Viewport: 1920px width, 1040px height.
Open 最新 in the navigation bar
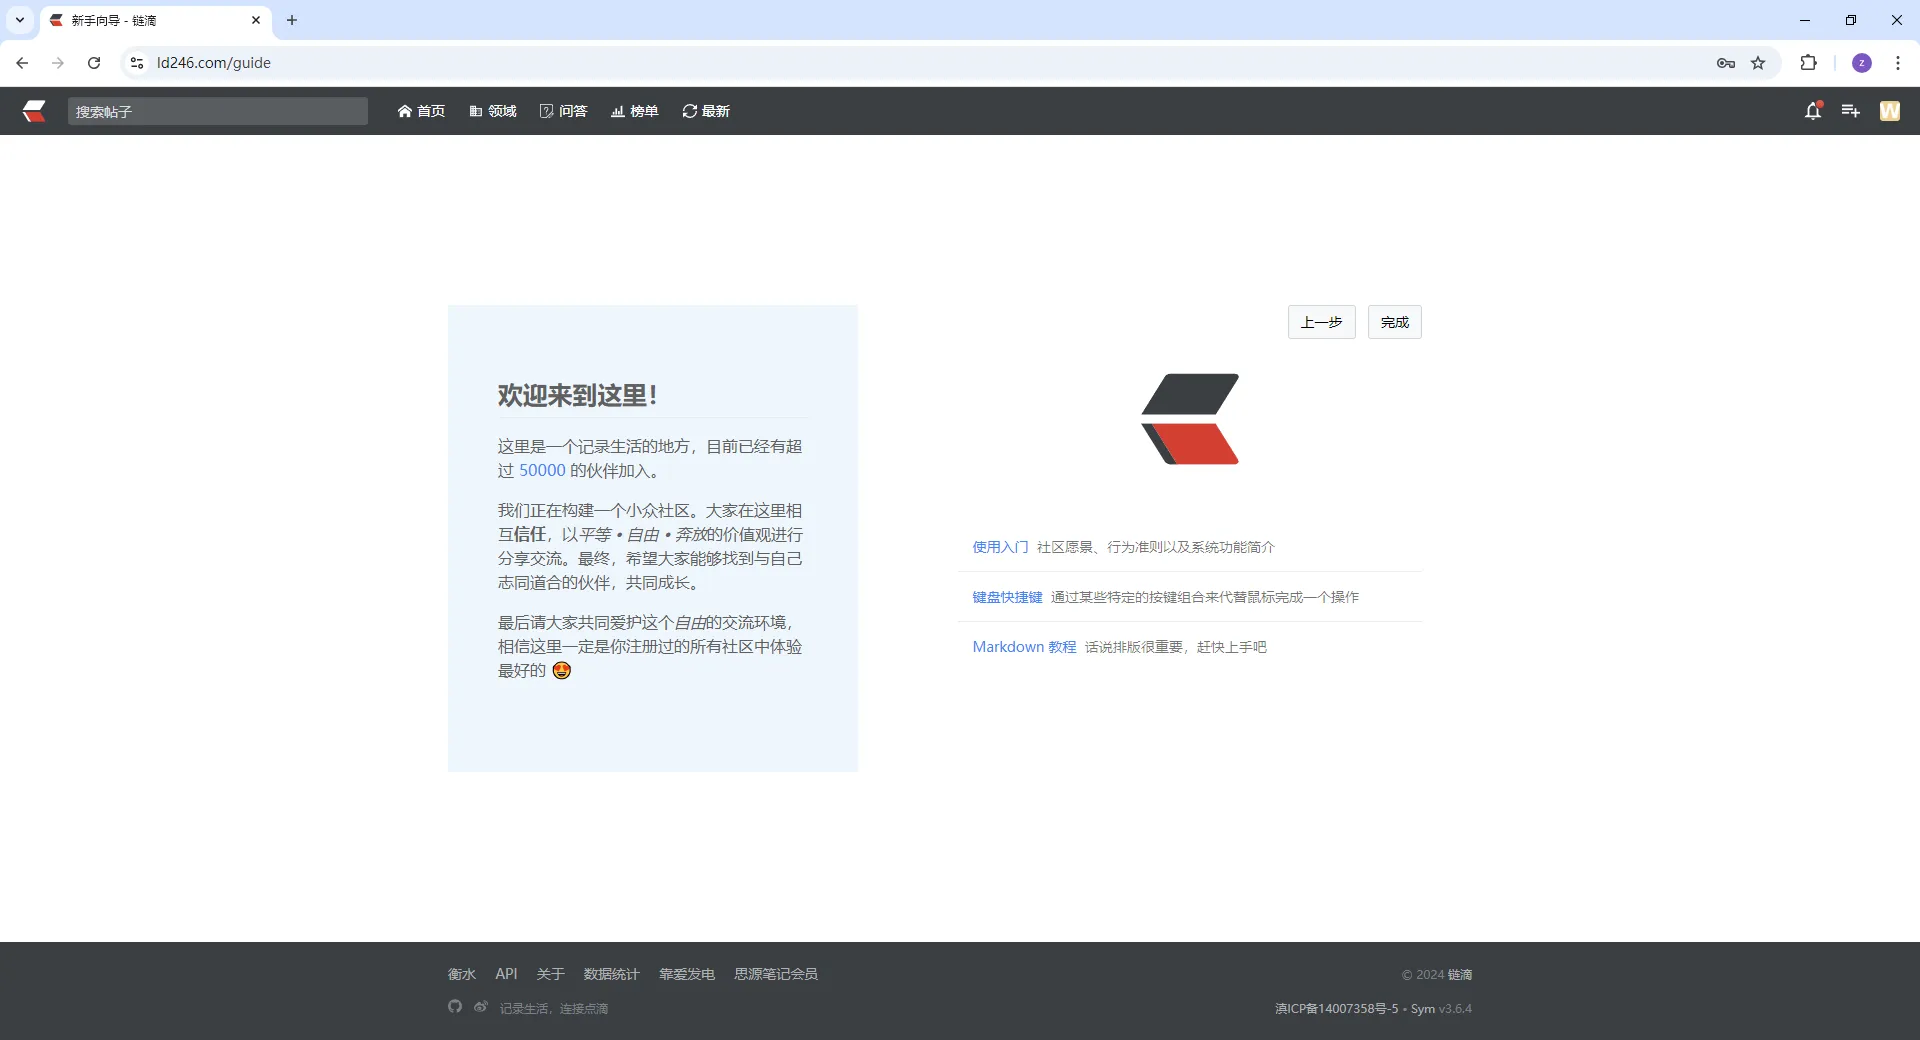pos(706,111)
